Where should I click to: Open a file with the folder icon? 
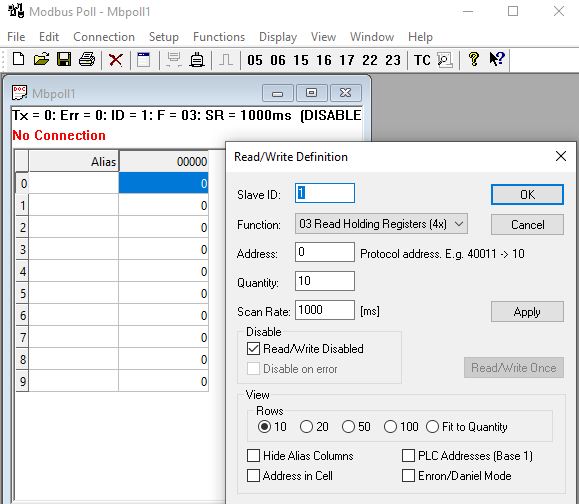tap(41, 59)
